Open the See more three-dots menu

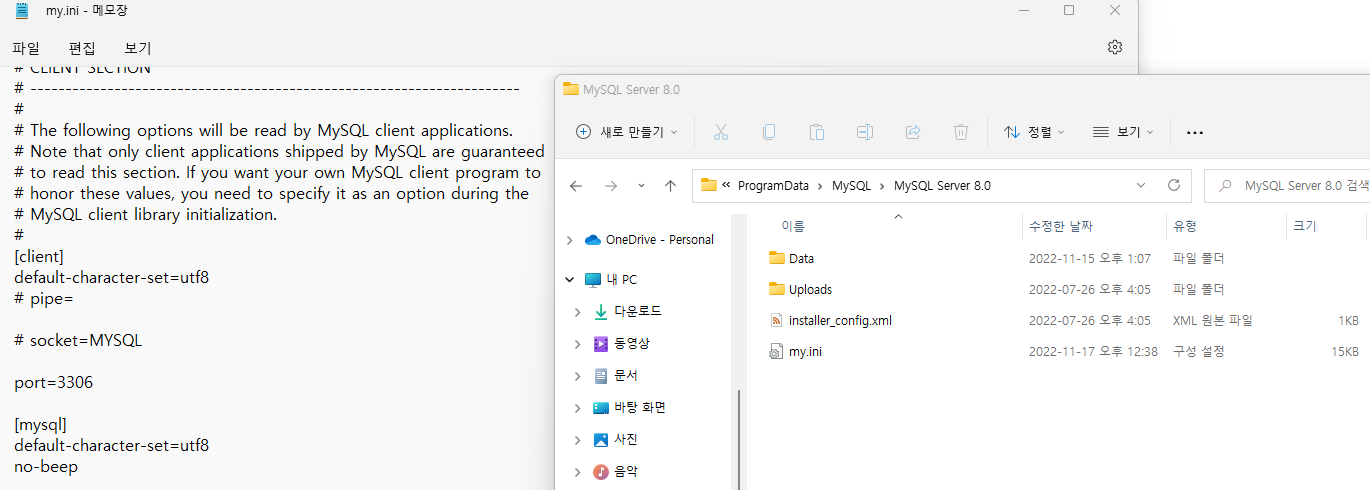pos(1194,132)
